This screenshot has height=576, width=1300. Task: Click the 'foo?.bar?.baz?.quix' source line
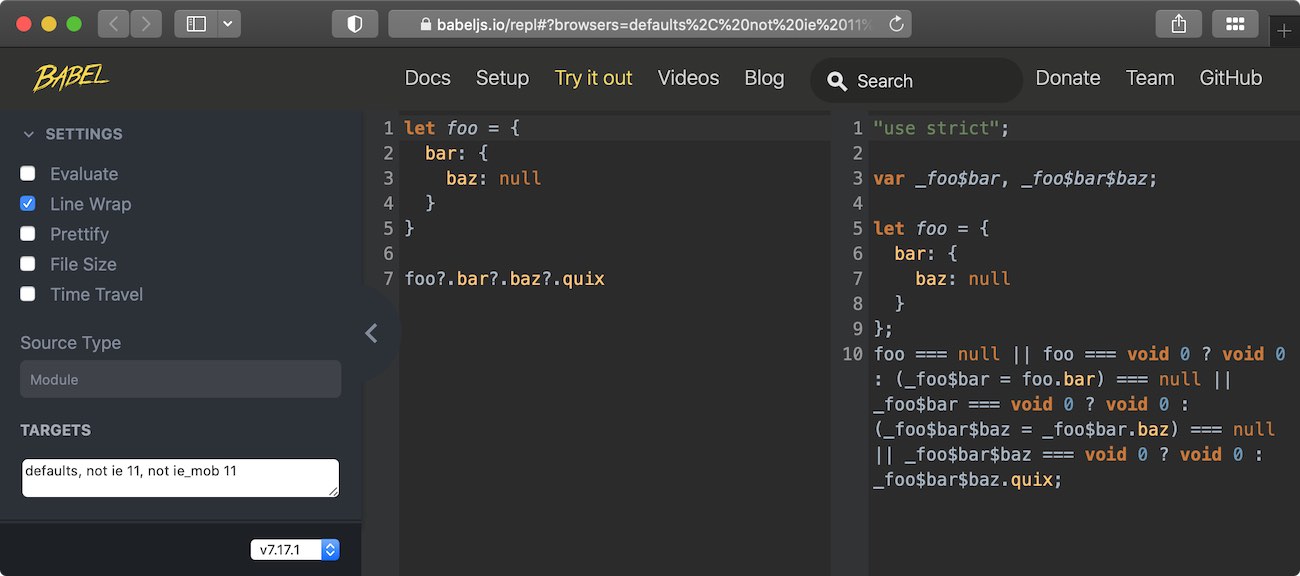point(504,279)
